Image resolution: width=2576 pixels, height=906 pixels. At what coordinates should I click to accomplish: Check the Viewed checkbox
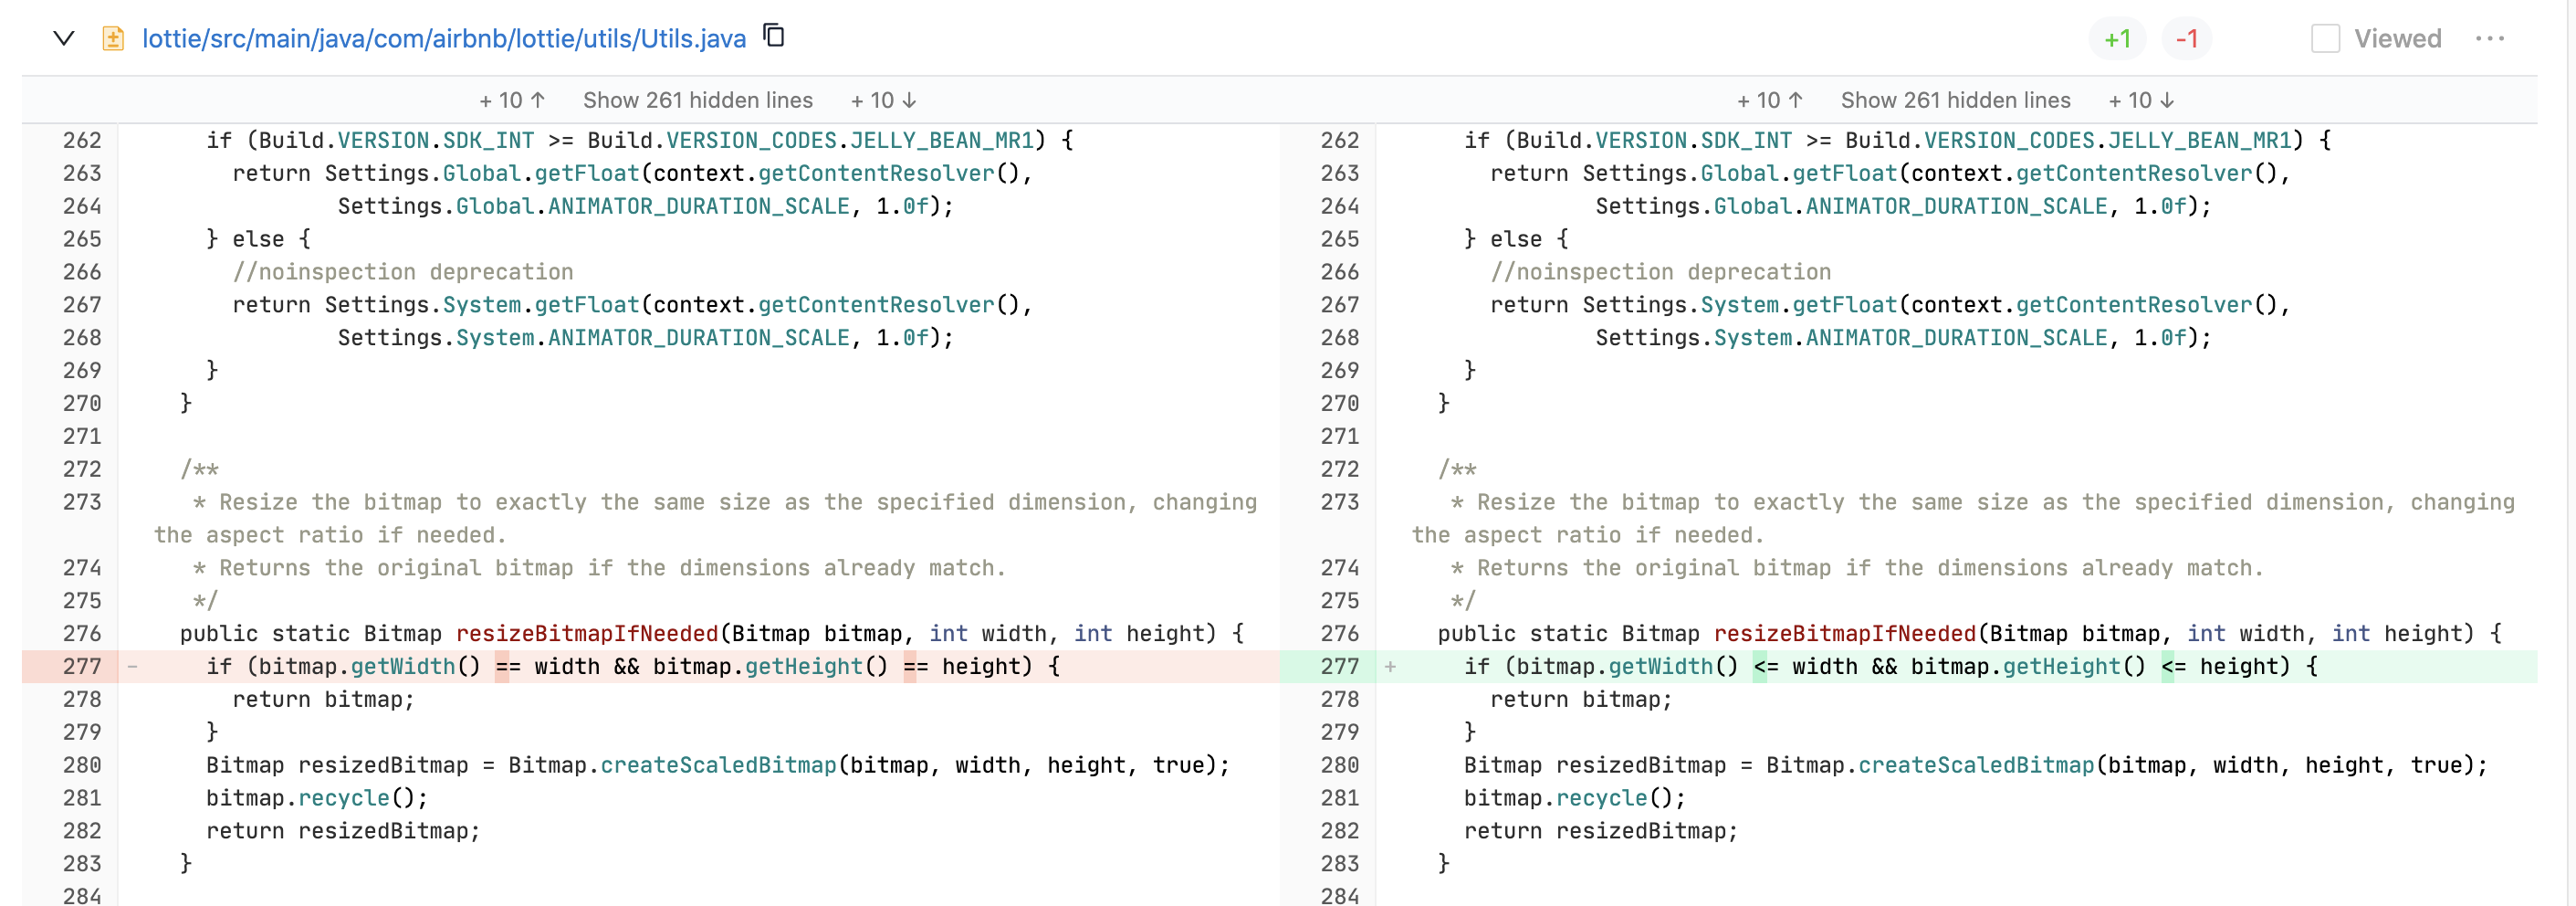[x=2325, y=37]
